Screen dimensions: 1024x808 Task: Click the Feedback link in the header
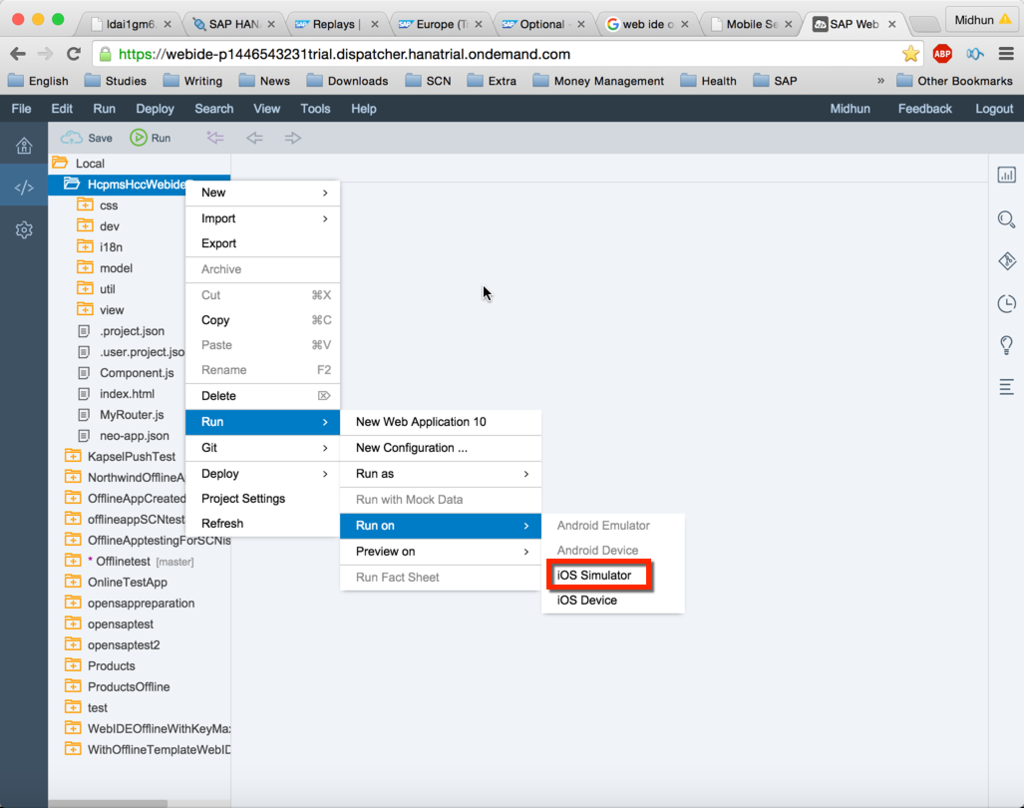tap(925, 108)
